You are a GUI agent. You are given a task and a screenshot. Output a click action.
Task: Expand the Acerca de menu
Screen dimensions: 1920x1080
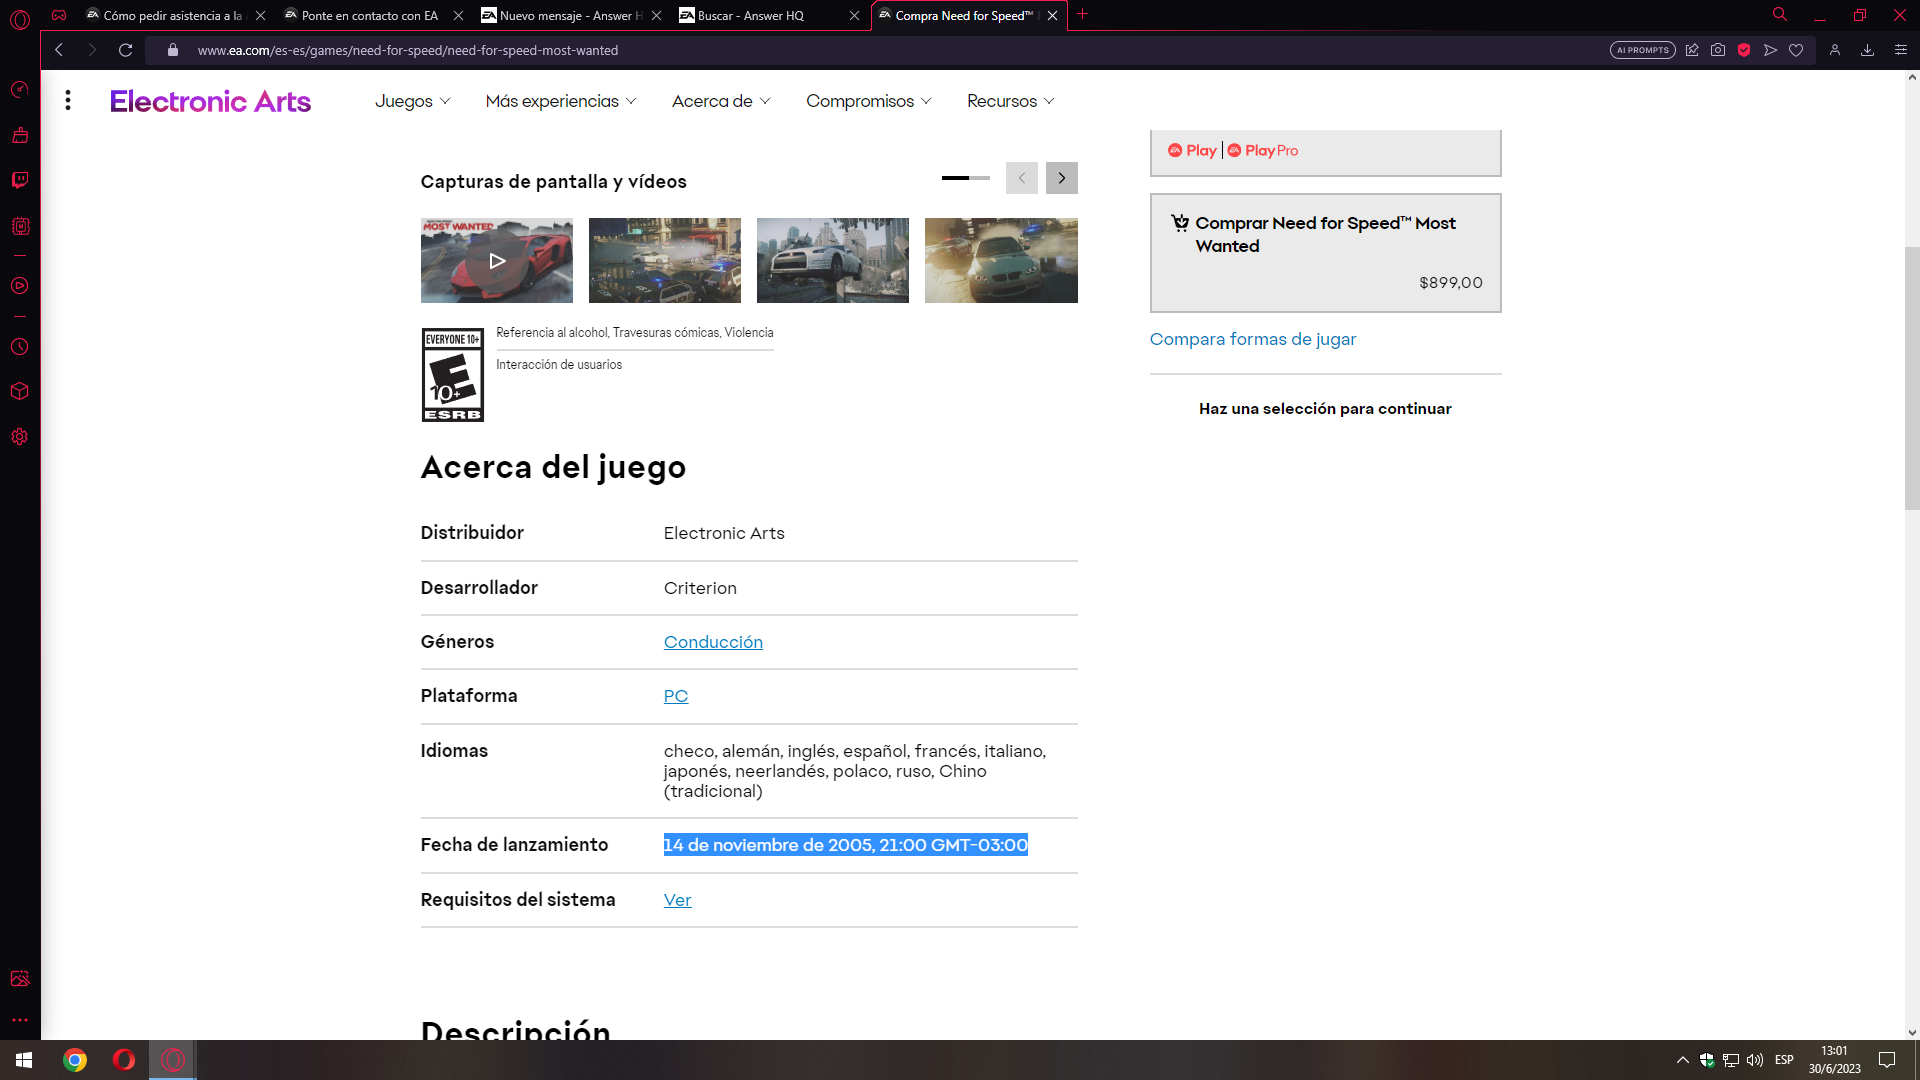tap(721, 101)
